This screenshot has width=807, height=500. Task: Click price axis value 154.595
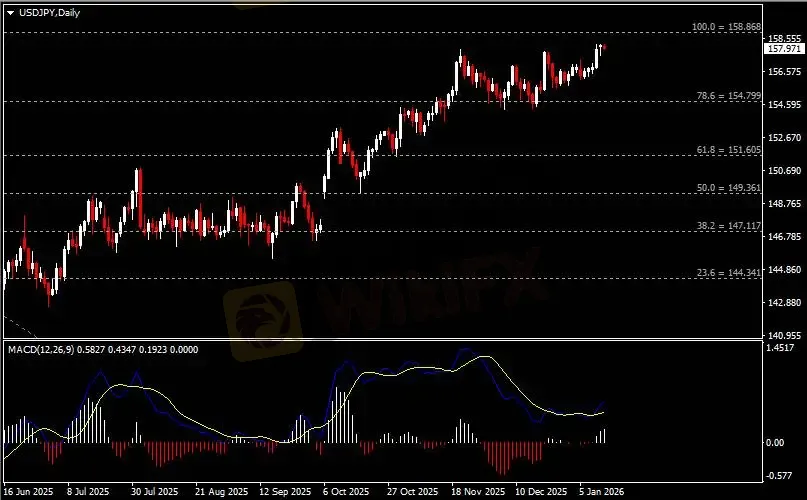(x=784, y=105)
